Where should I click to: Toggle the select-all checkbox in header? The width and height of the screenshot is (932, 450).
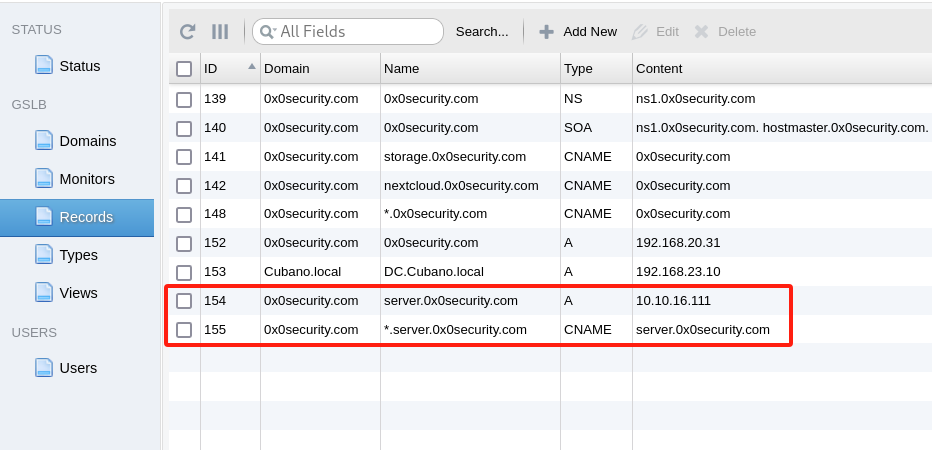coord(184,69)
